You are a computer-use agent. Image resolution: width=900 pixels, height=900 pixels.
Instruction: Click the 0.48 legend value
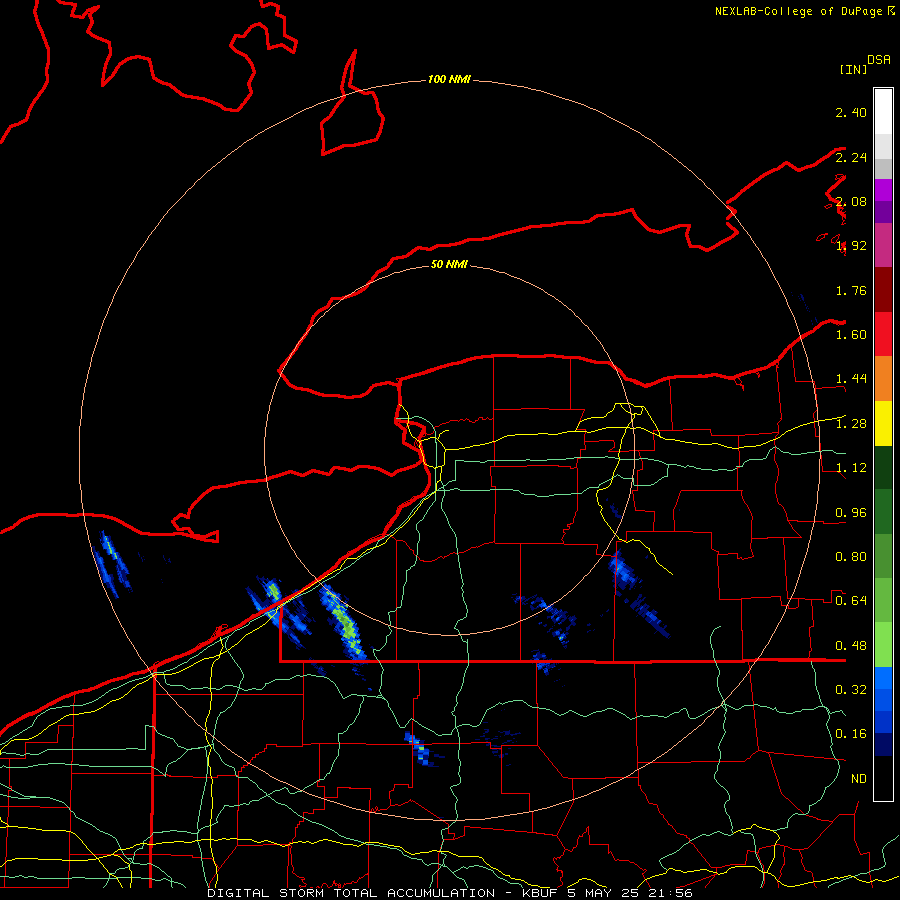coord(851,646)
